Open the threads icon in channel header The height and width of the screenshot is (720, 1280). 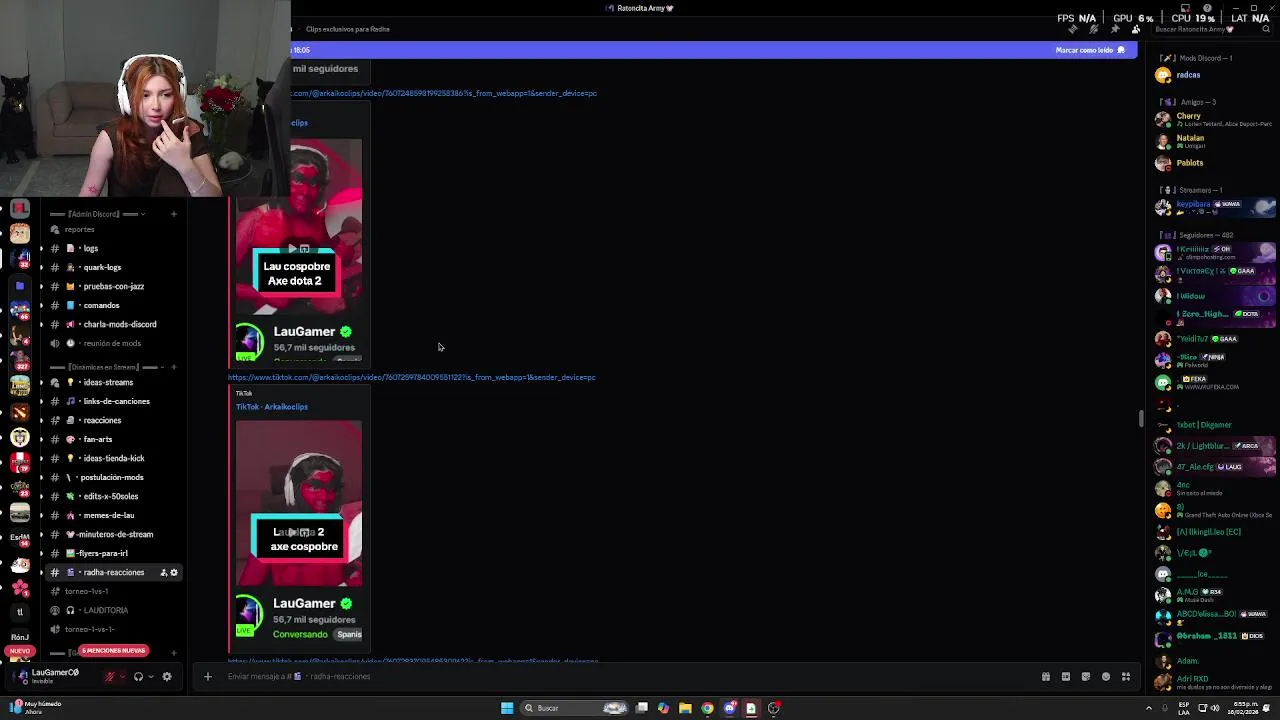pyautogui.click(x=1073, y=29)
